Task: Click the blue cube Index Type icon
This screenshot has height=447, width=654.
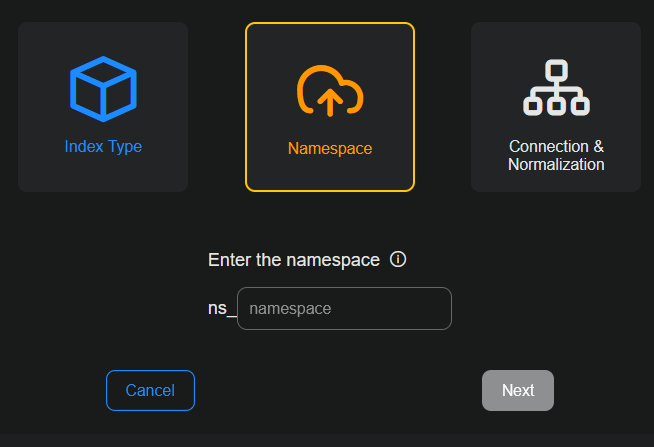Action: click(103, 90)
